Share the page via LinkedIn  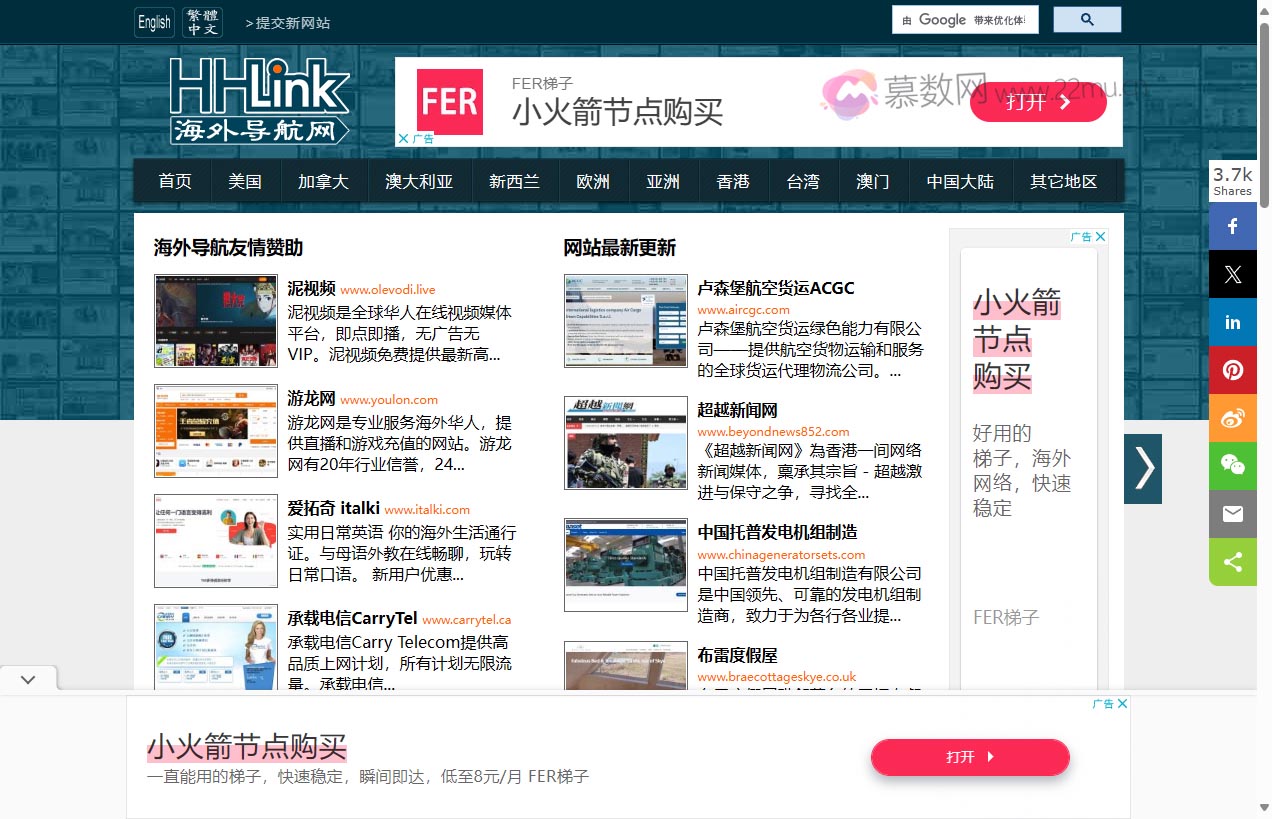[x=1232, y=320]
